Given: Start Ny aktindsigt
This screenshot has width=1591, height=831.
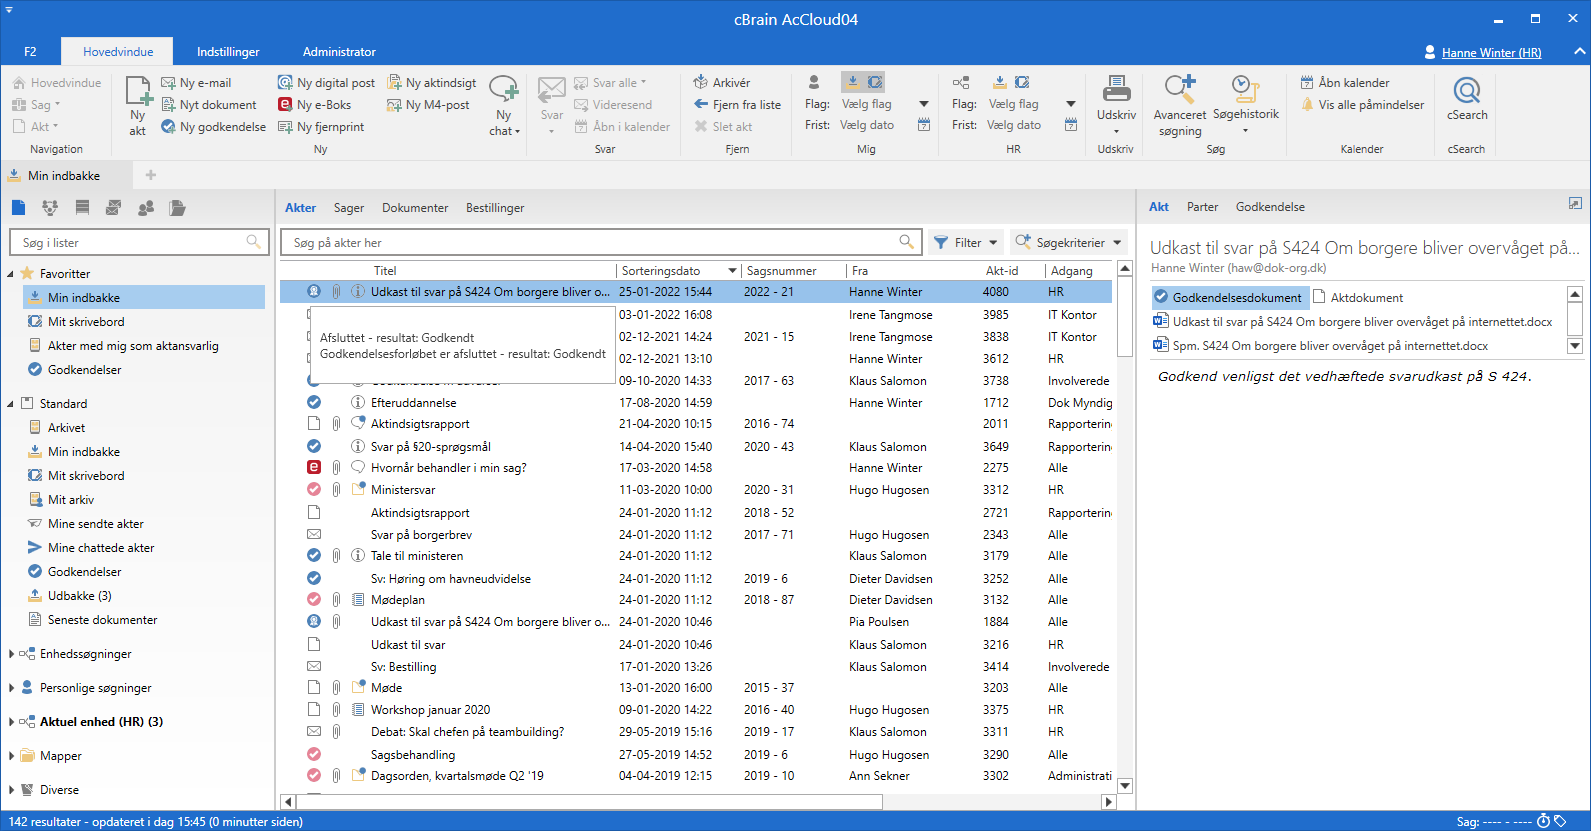Looking at the screenshot, I should tap(432, 83).
